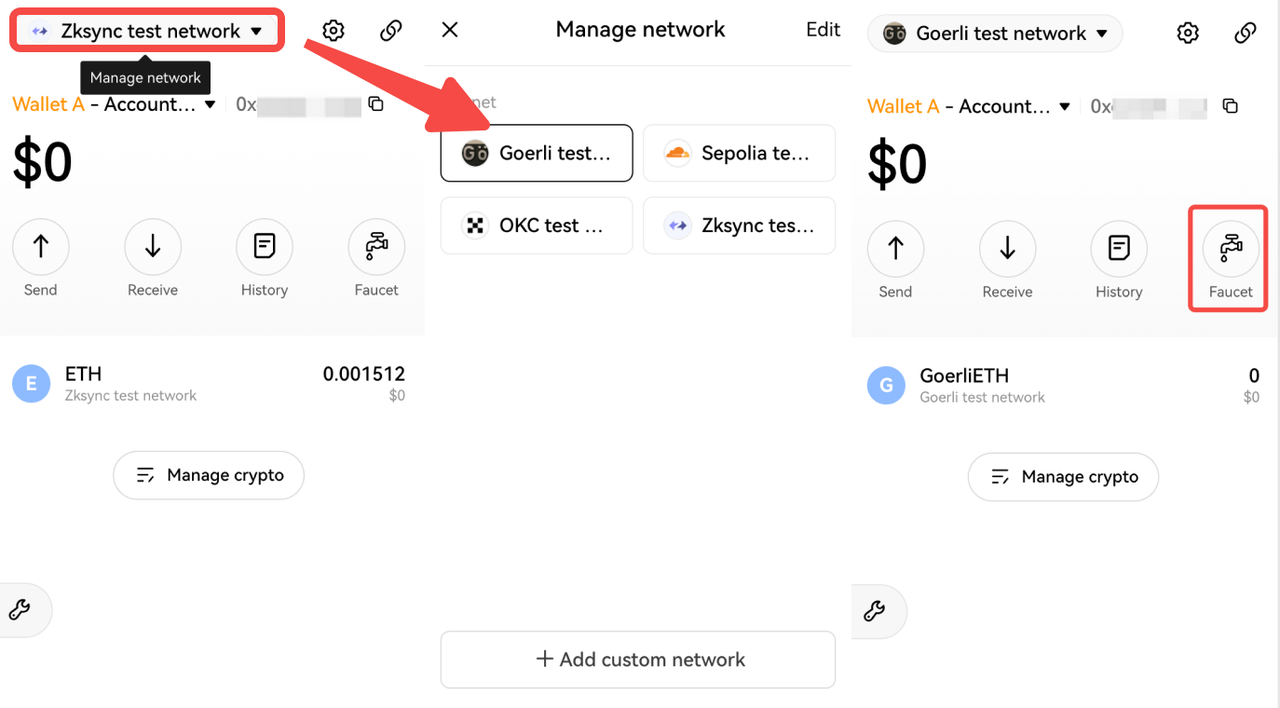Click the Send arrow in Goerli panel
This screenshot has height=708, width=1280.
click(x=895, y=249)
